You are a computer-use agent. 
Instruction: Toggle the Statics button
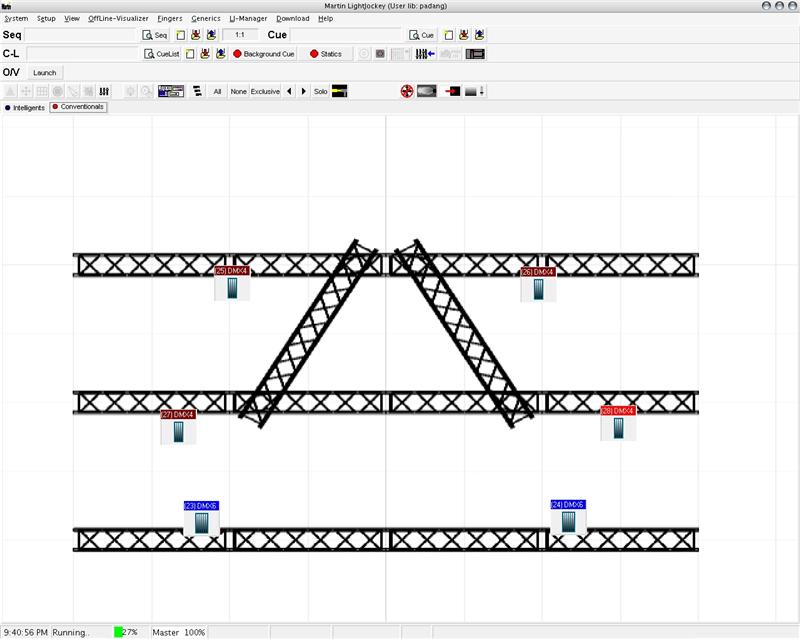click(x=326, y=54)
